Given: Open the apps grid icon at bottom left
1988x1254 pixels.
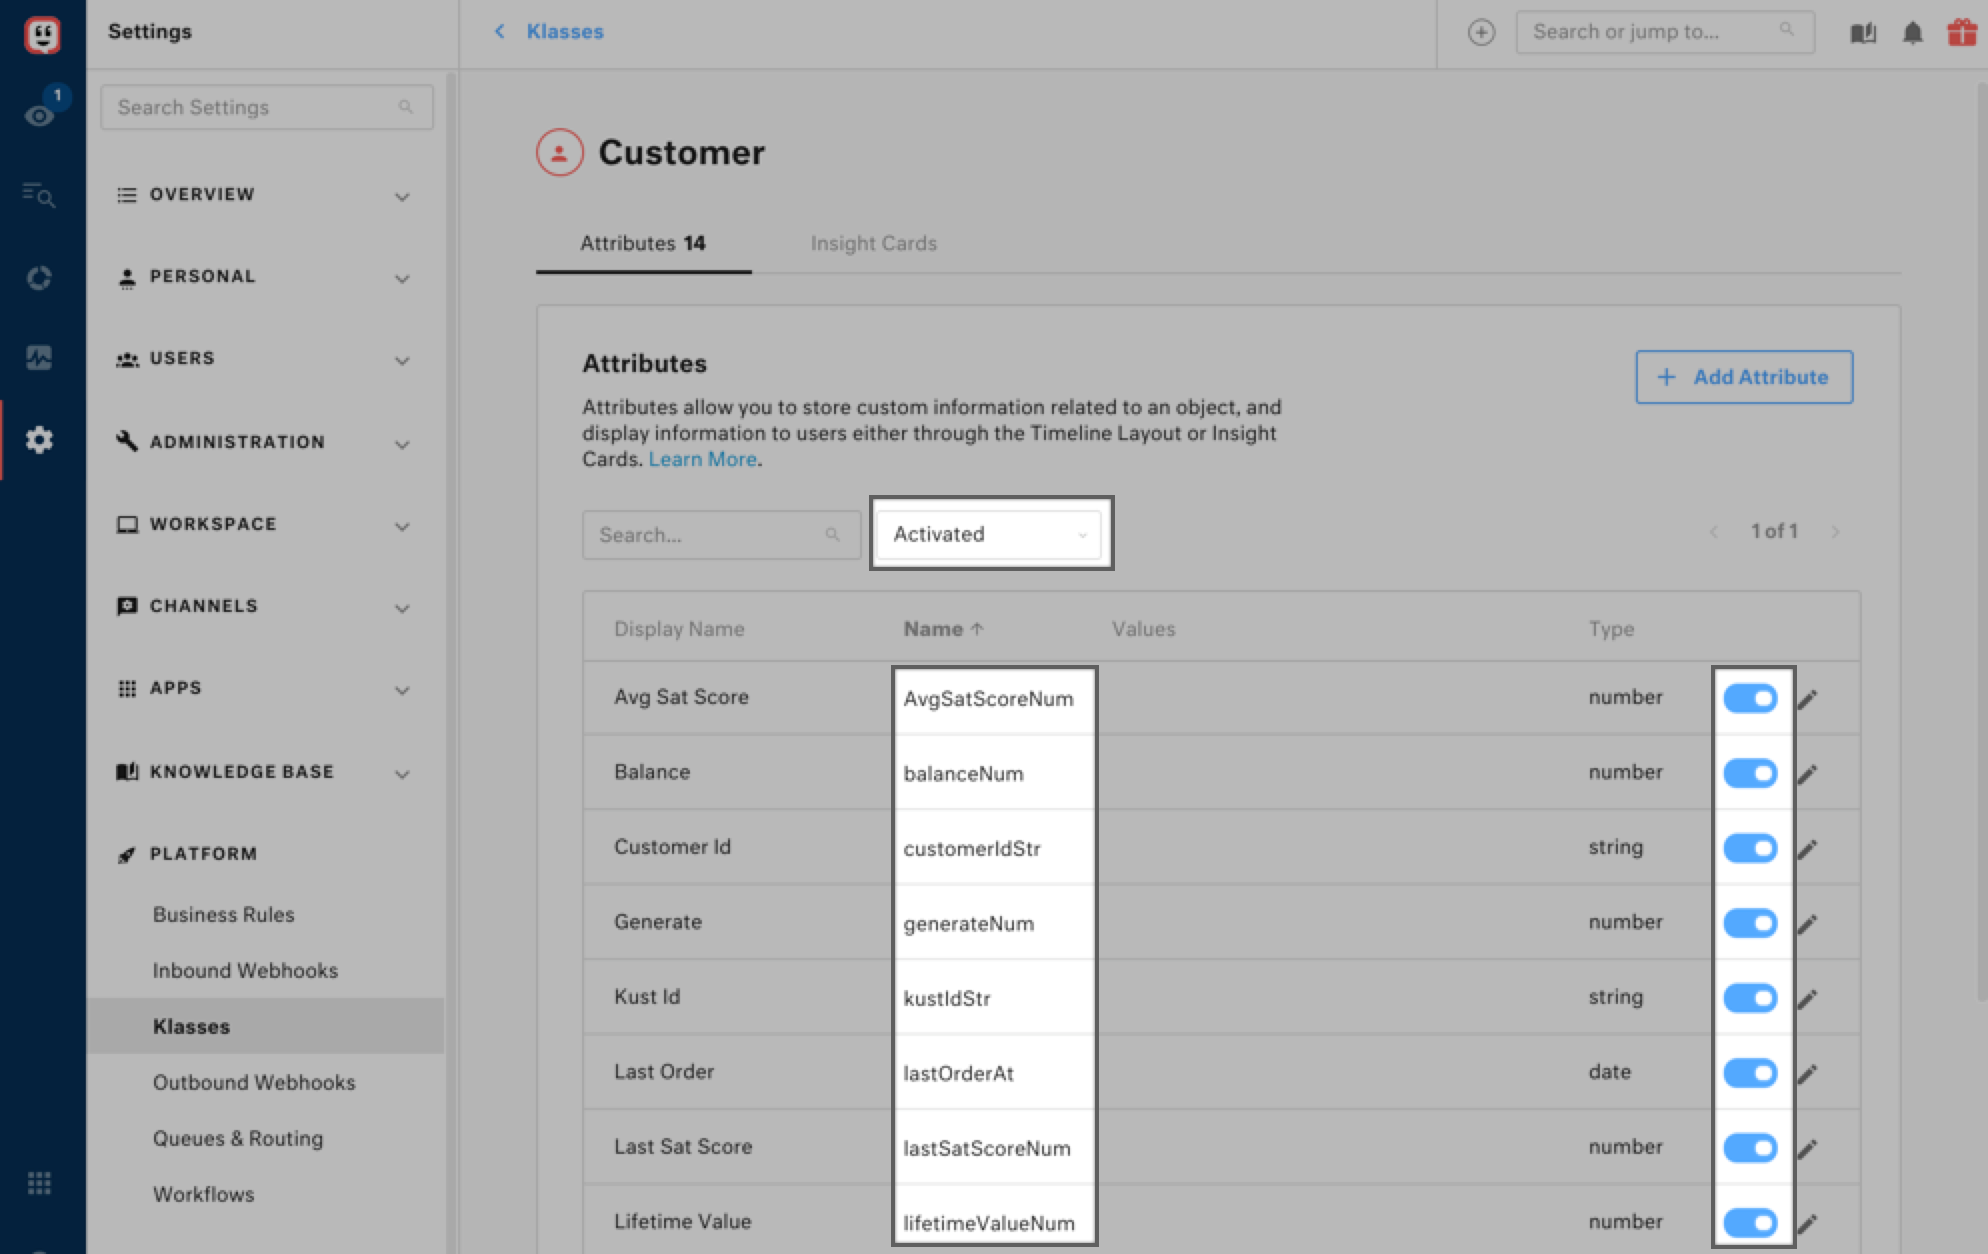Looking at the screenshot, I should pyautogui.click(x=39, y=1183).
